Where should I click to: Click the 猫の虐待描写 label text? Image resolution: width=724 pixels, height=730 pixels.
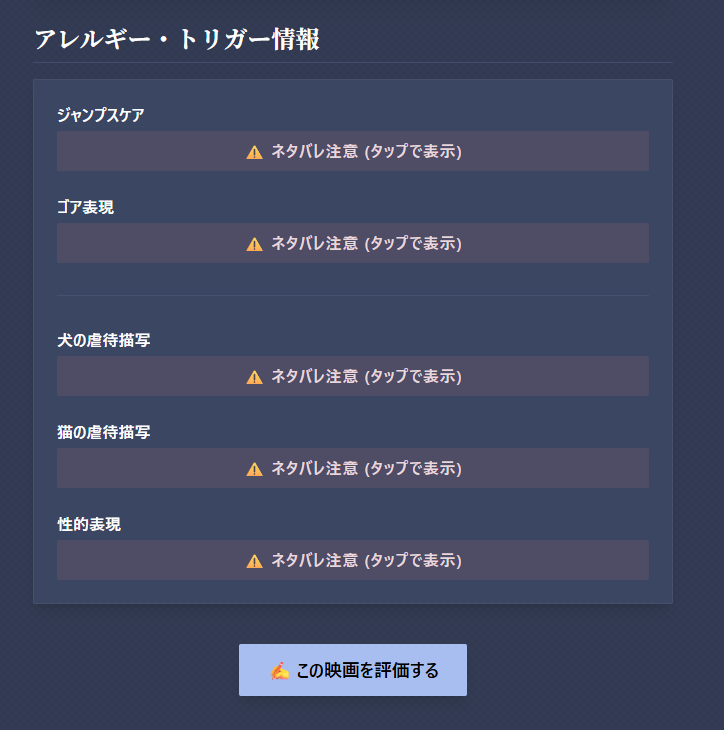(104, 432)
